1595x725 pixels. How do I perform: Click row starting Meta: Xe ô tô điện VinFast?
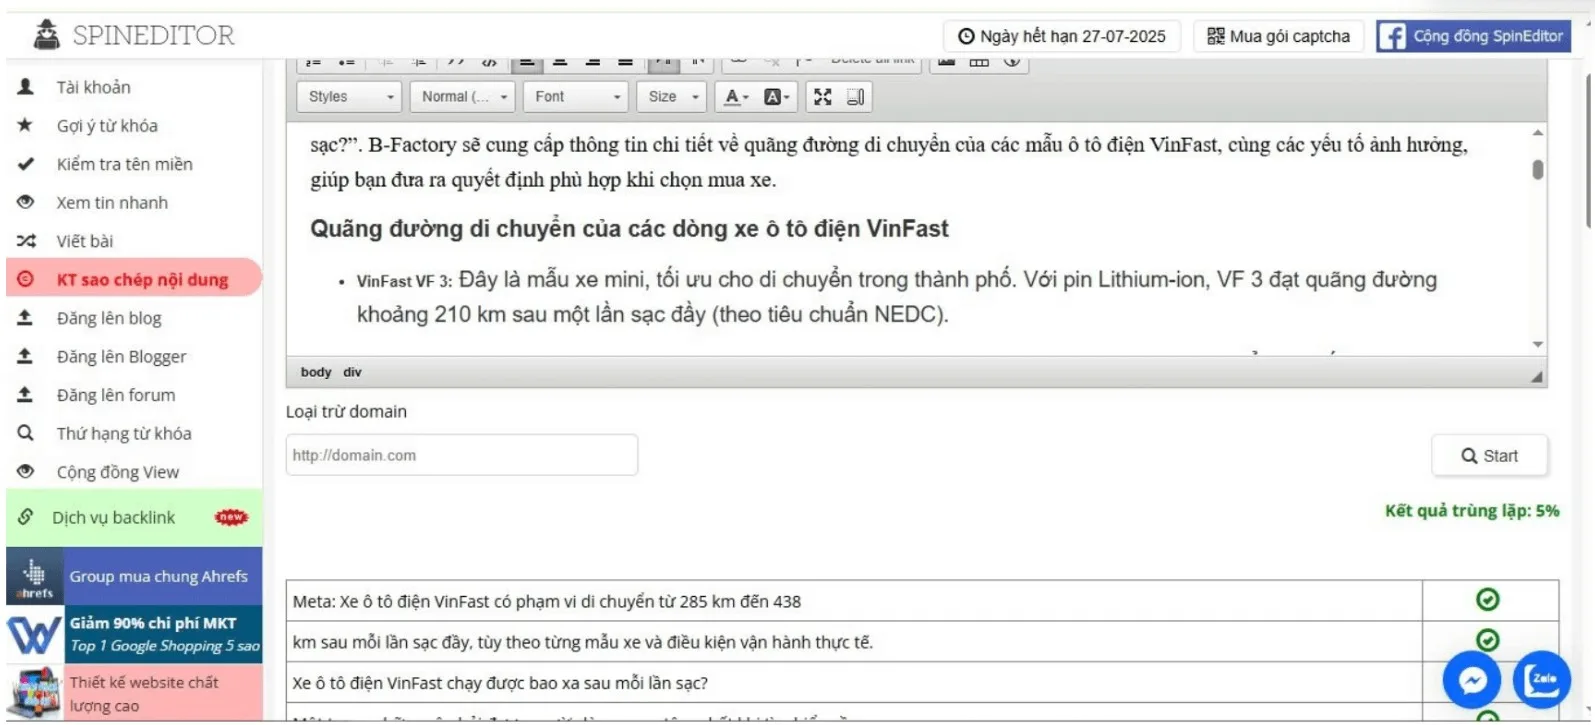(854, 601)
